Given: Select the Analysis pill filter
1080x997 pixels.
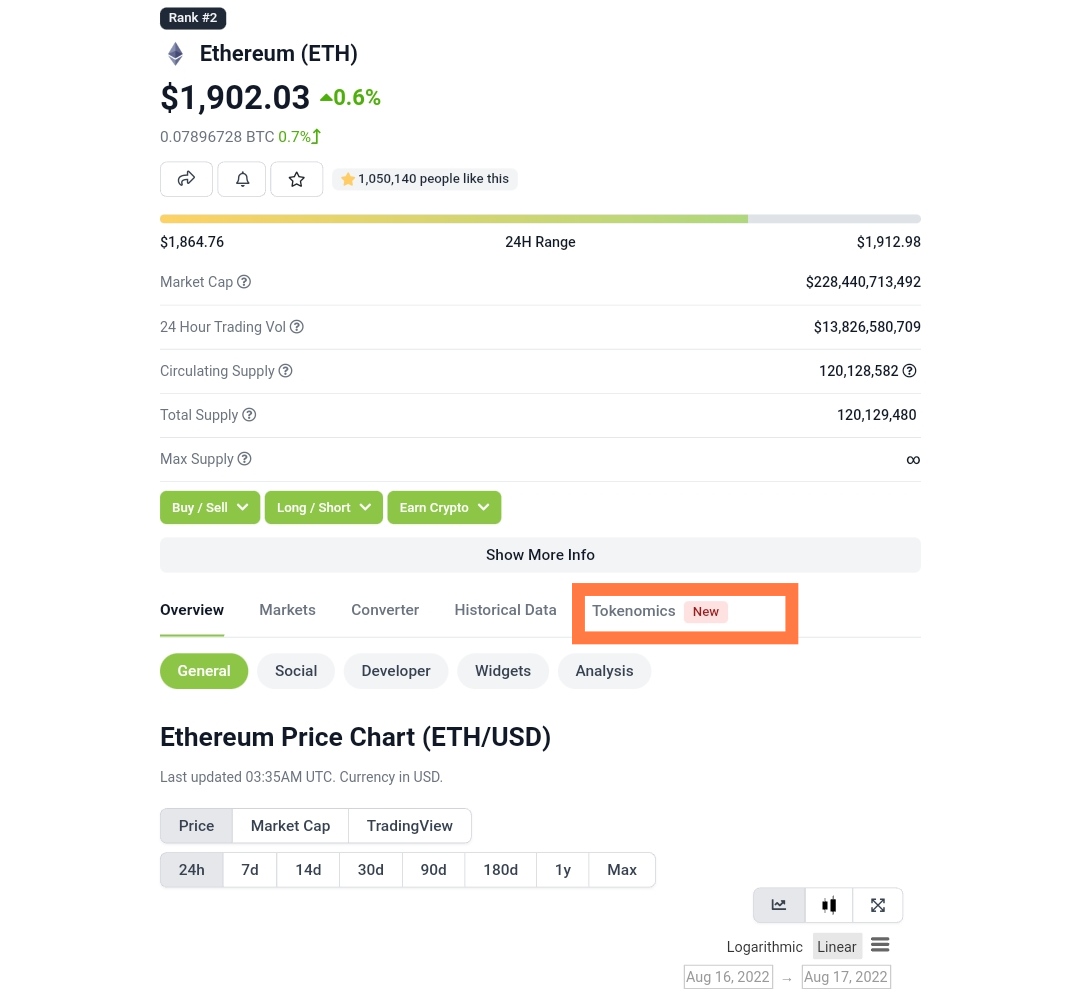Looking at the screenshot, I should 604,671.
